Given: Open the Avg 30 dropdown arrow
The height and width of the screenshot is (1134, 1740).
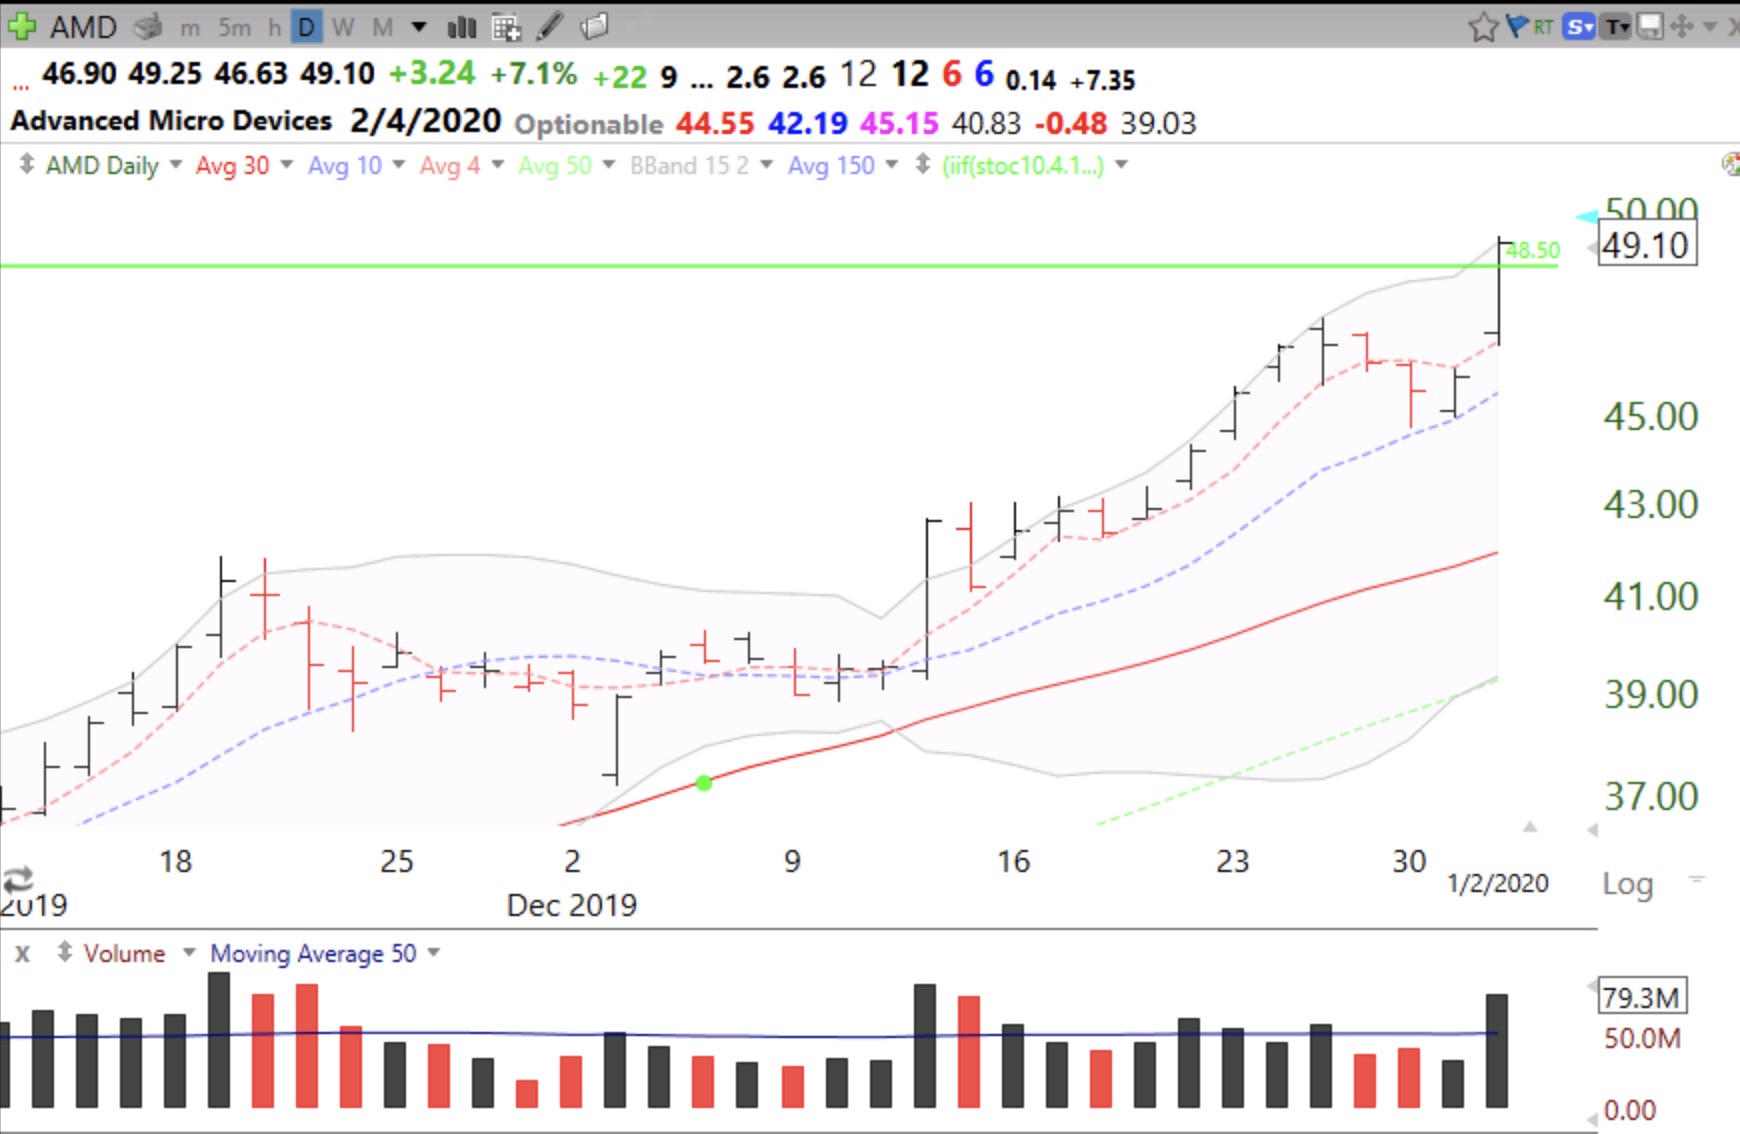Looking at the screenshot, I should pos(286,164).
